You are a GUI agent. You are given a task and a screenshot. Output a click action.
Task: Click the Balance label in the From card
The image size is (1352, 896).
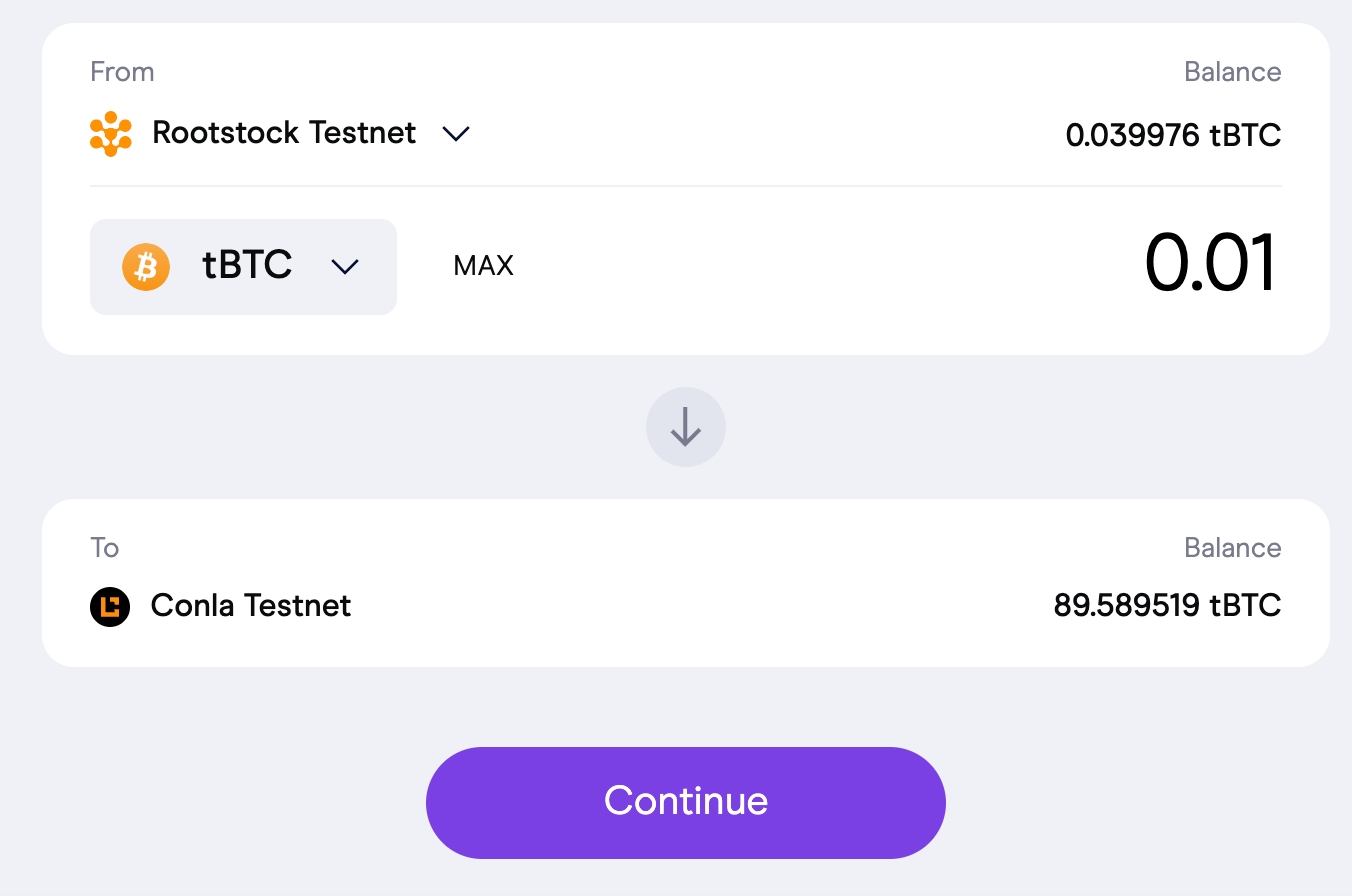[1232, 72]
